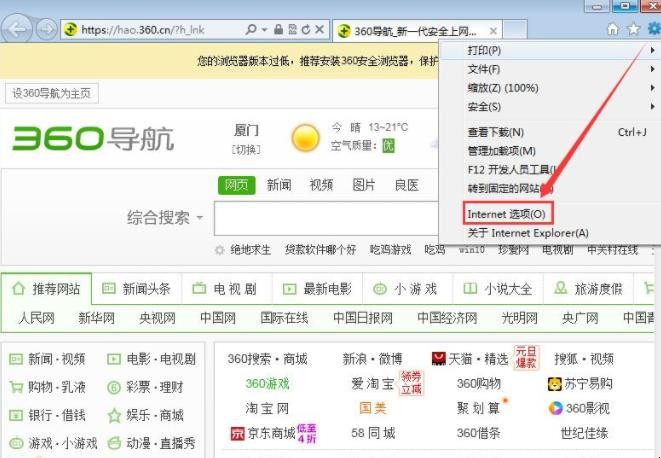Open the 推荐网站 tab
661x458 pixels.
click(46, 289)
